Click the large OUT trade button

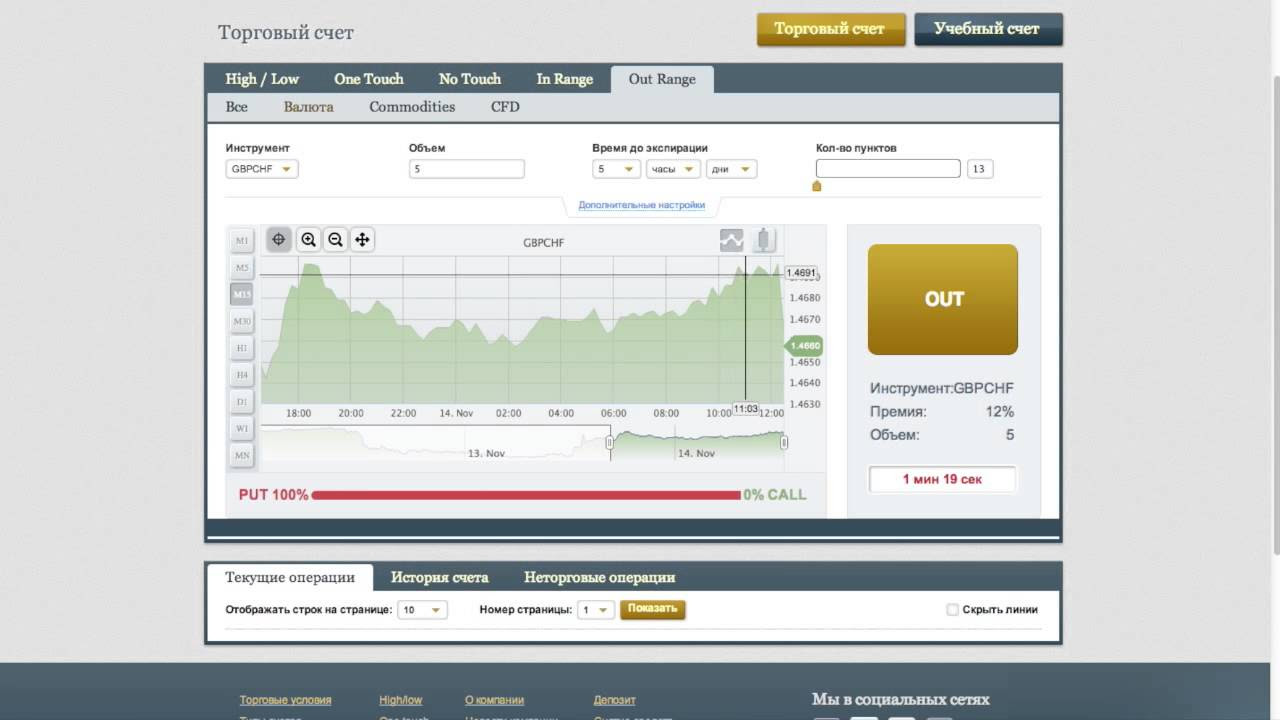click(x=943, y=299)
